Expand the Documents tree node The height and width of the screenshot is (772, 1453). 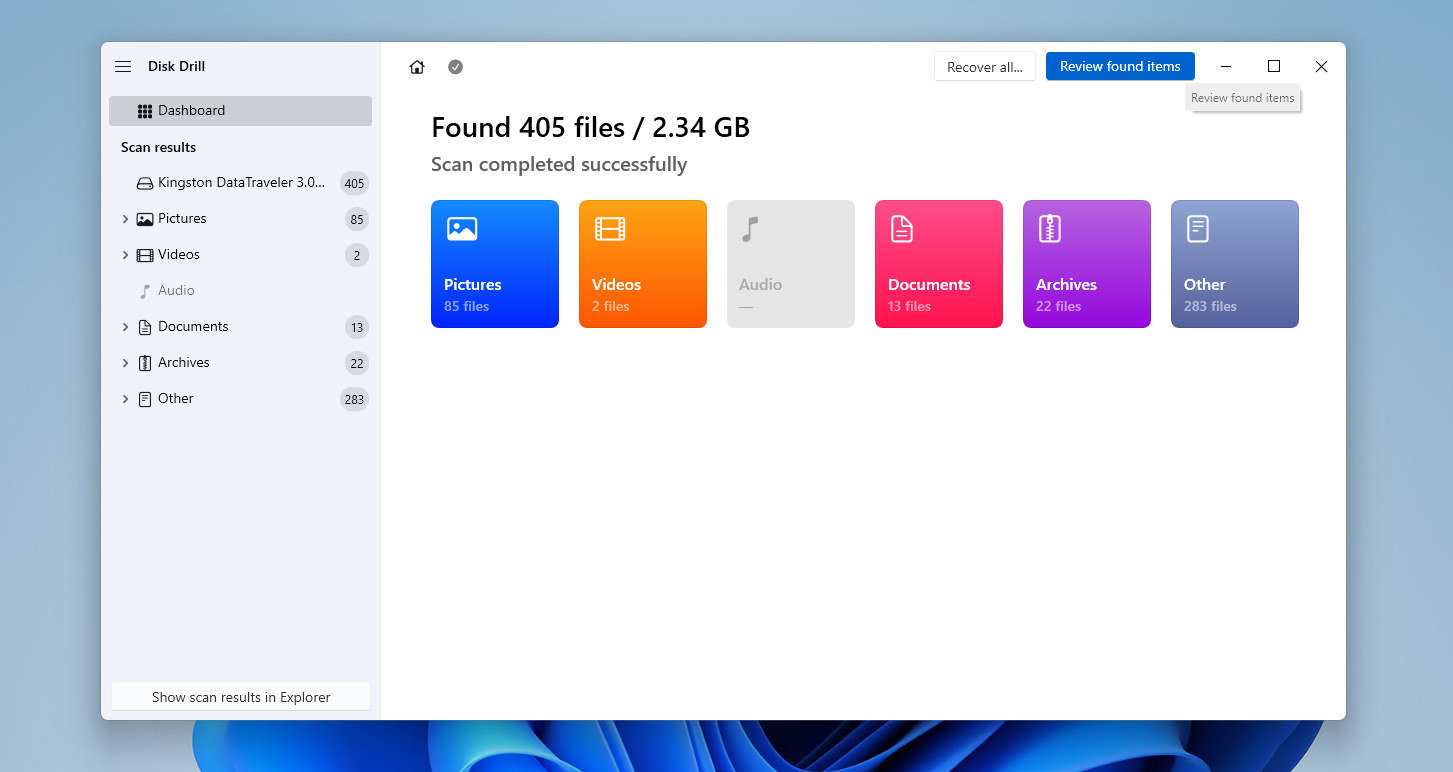point(125,327)
